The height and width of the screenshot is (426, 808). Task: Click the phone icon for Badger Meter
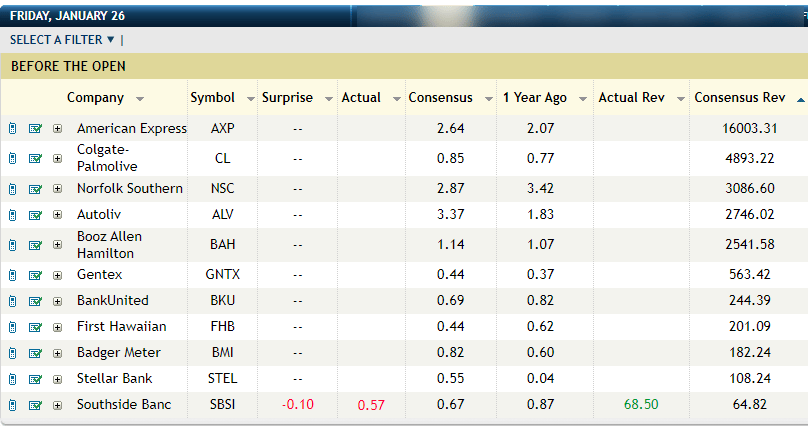coord(12,353)
